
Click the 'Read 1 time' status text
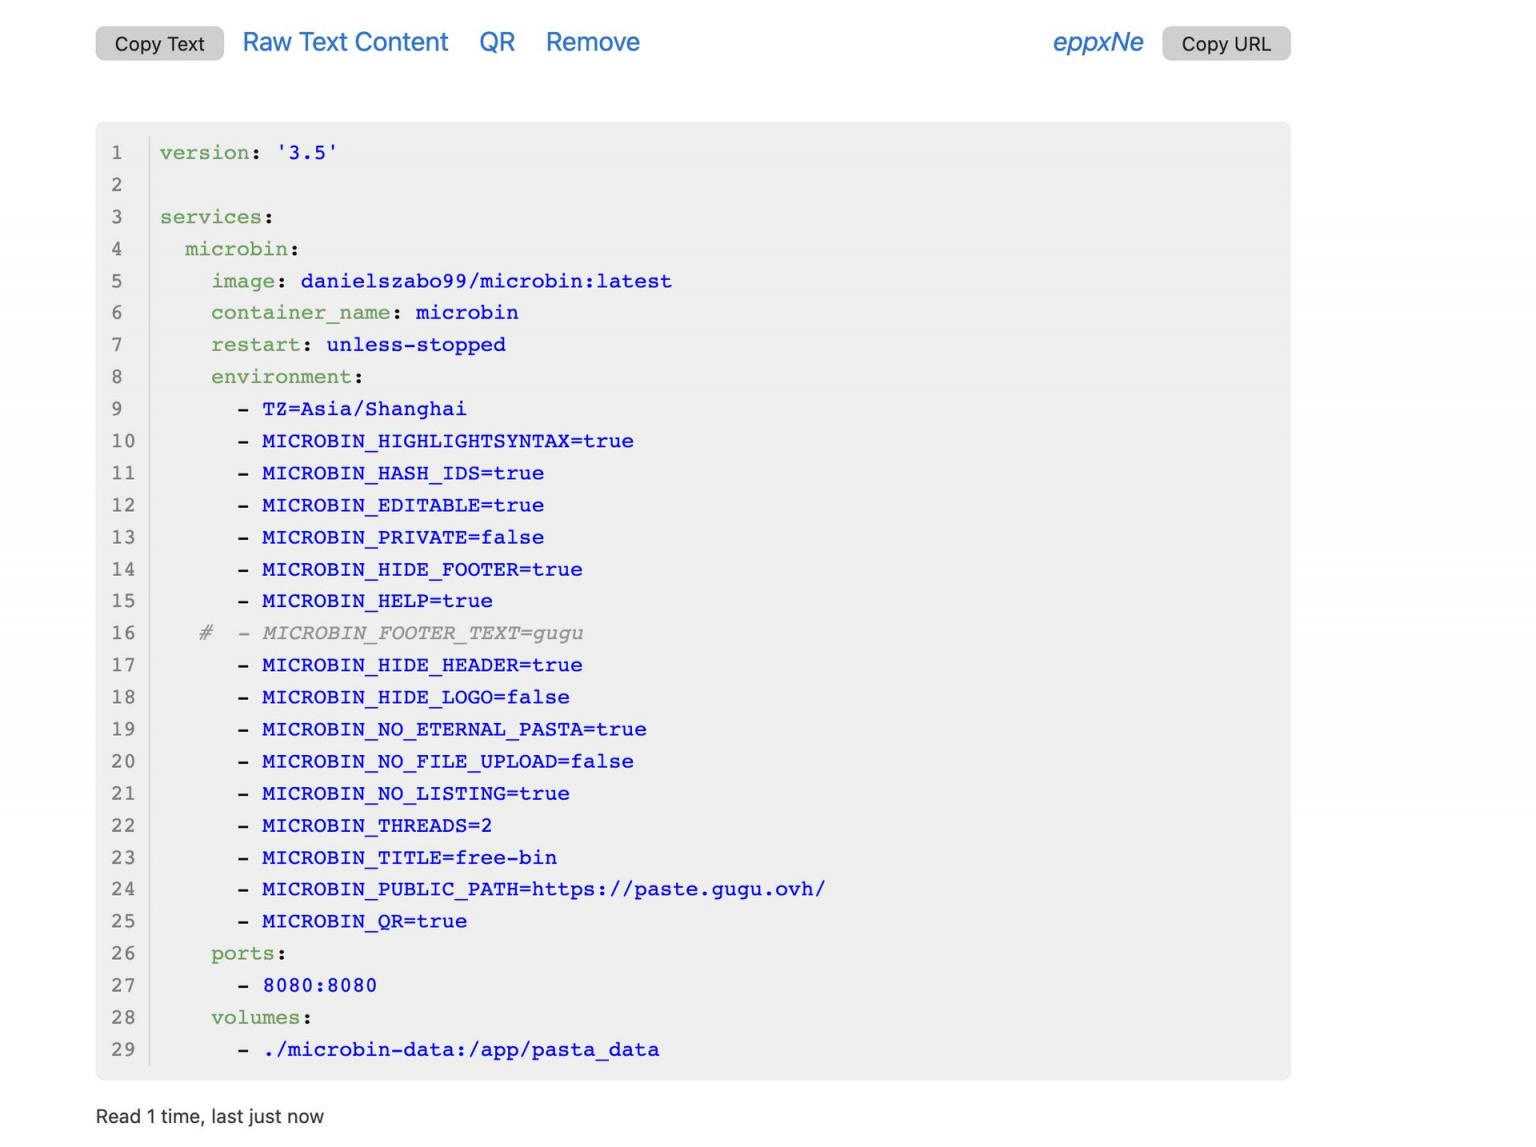[x=210, y=1116]
